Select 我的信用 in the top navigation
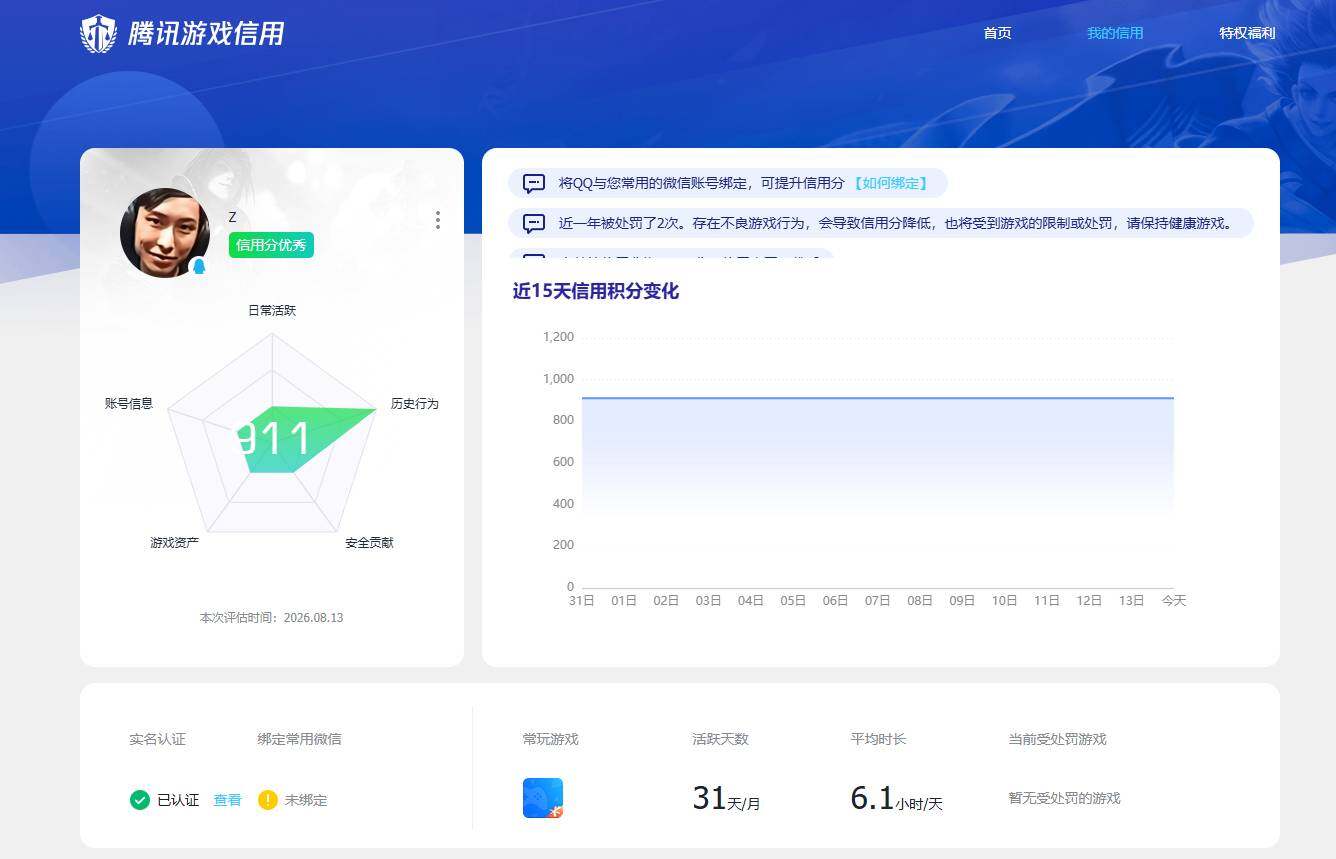 click(x=1115, y=33)
